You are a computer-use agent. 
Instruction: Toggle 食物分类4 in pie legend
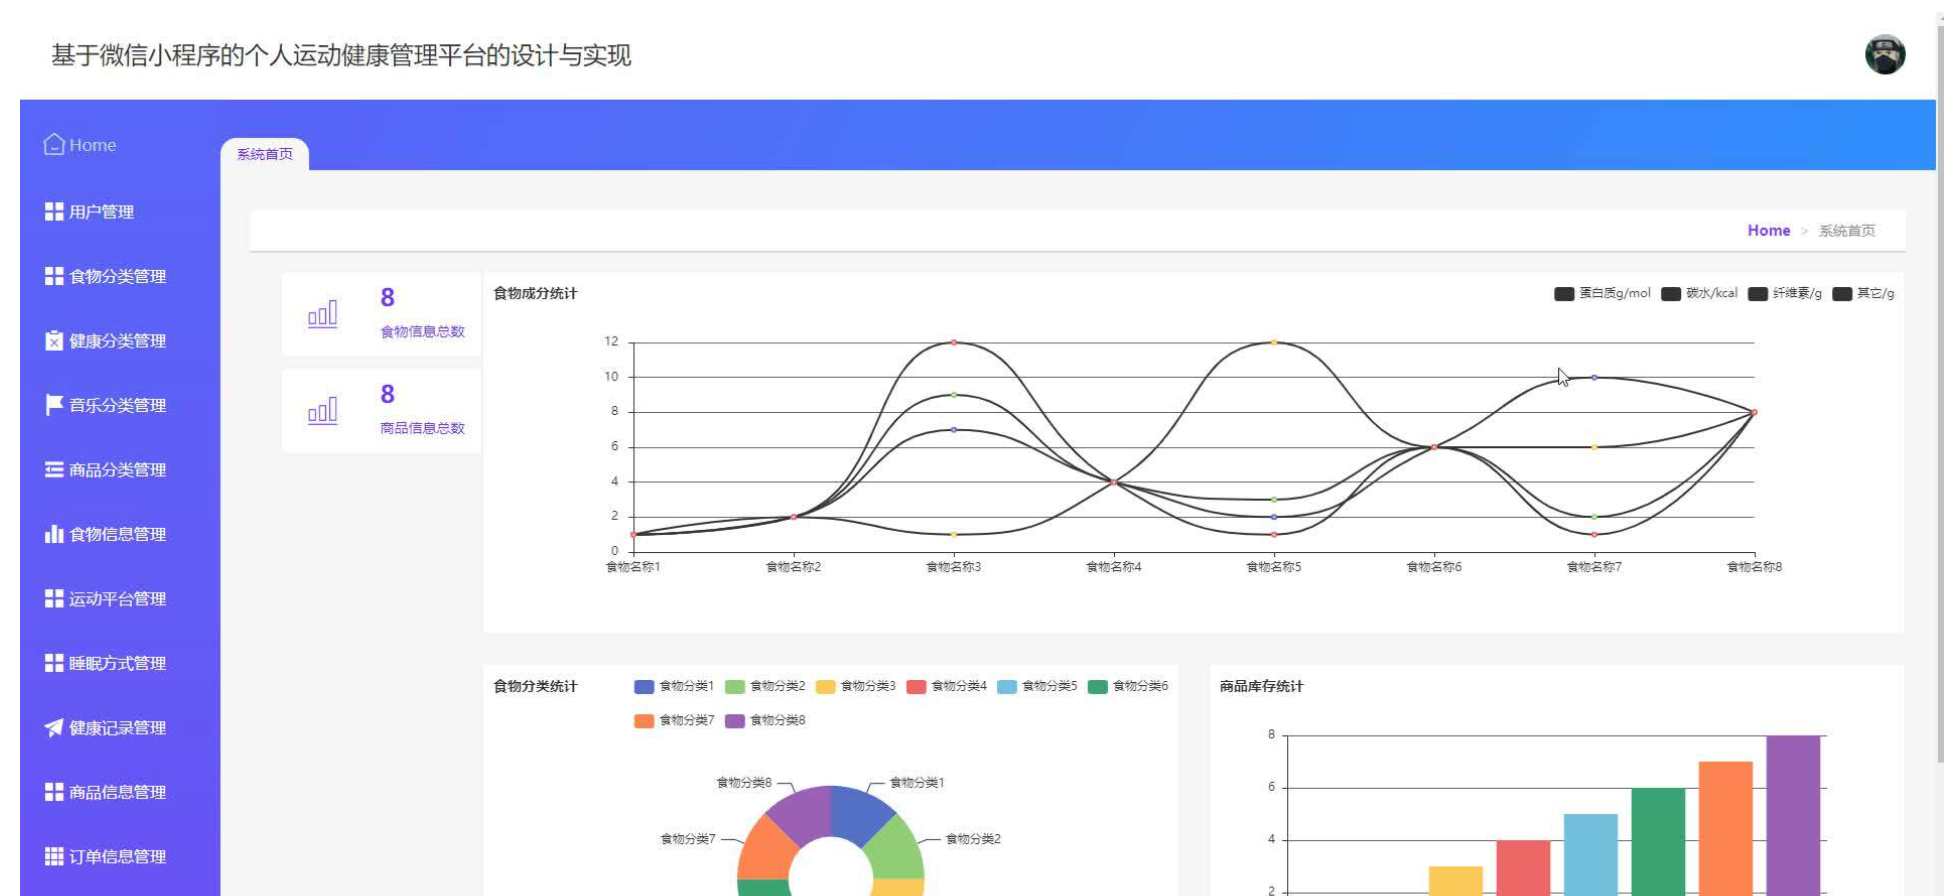[x=946, y=686]
